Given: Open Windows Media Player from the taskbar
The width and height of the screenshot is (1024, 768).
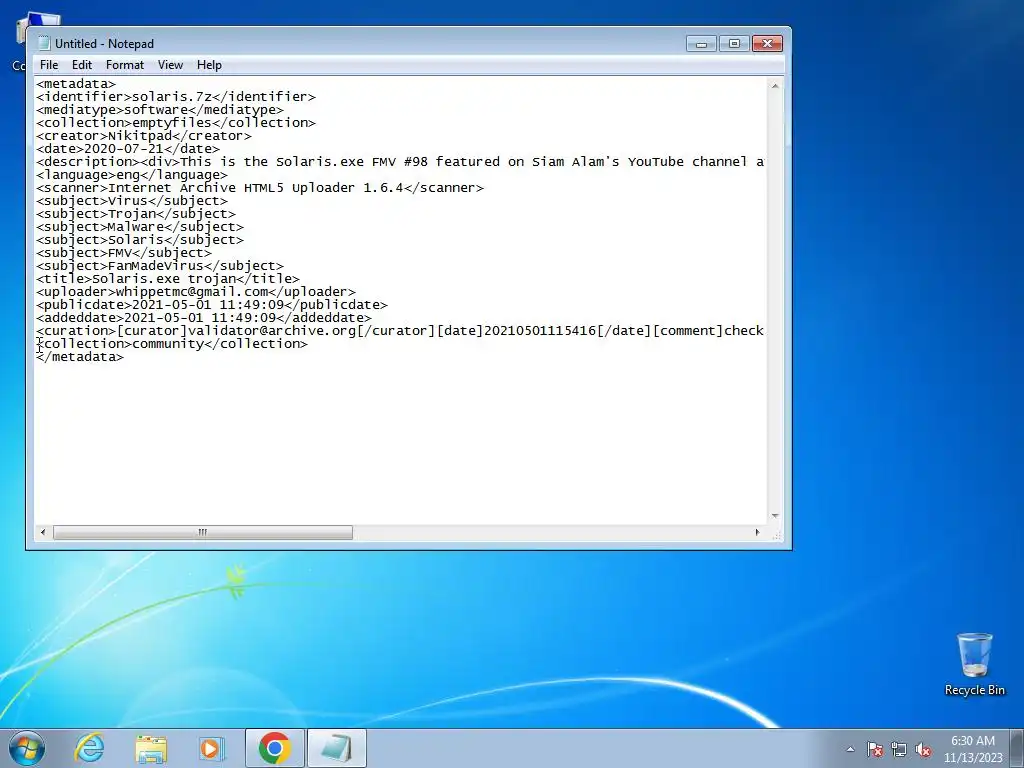Looking at the screenshot, I should point(212,748).
